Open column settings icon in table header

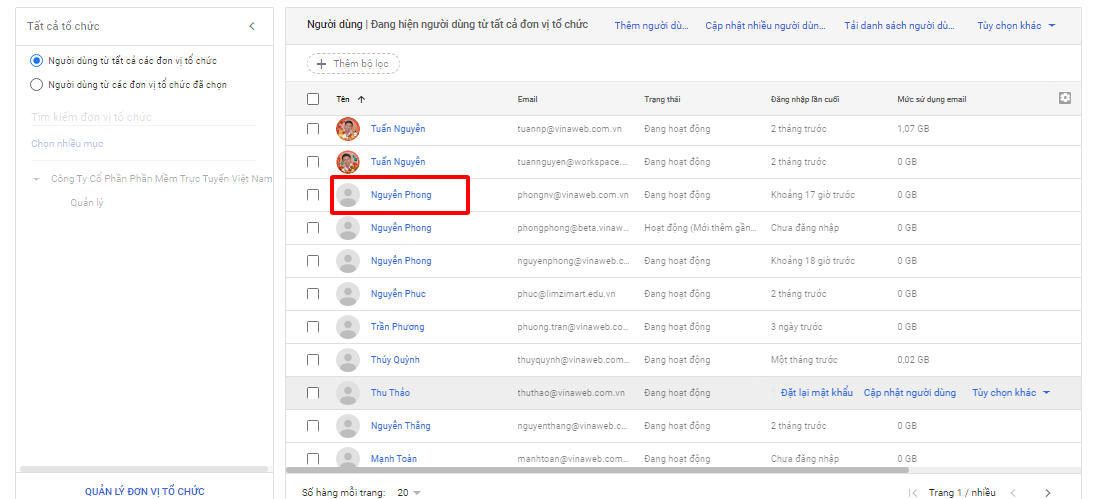1065,98
